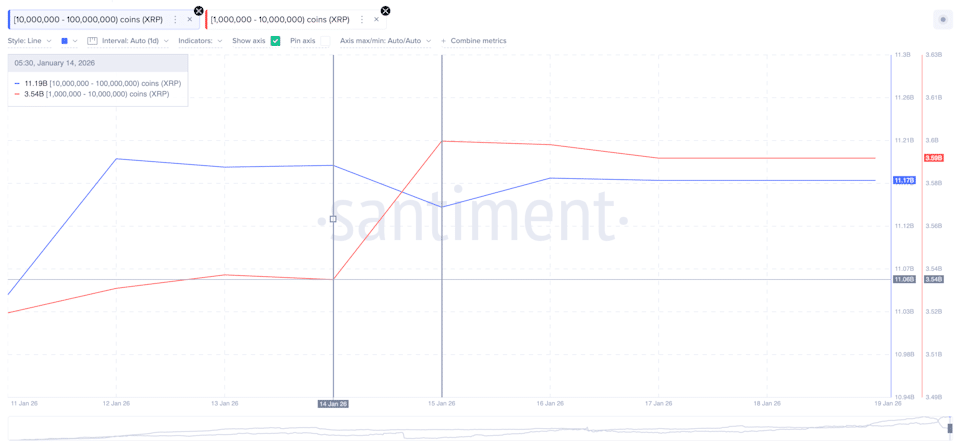Open the Style: Line dropdown
The height and width of the screenshot is (443, 959).
[29, 41]
